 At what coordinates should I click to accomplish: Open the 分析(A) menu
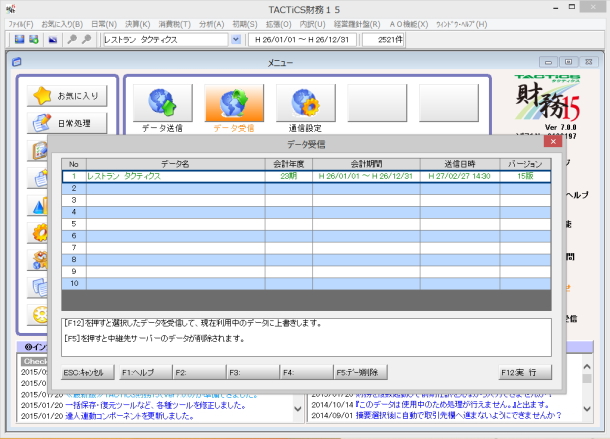tap(212, 24)
